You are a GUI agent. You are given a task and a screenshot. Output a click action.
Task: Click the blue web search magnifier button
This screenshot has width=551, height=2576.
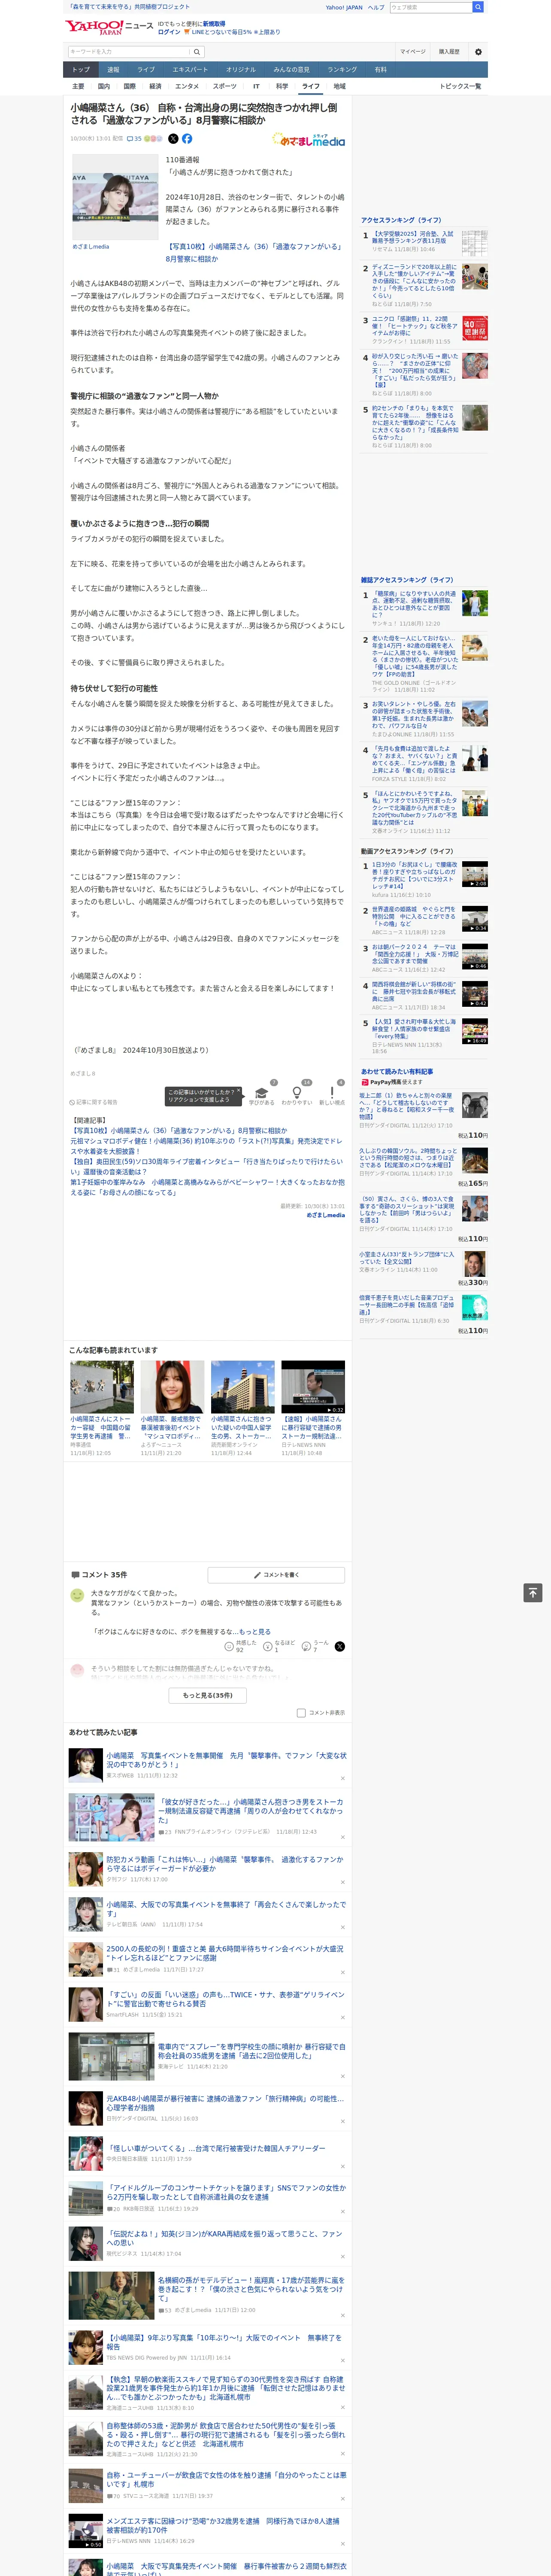tap(478, 7)
